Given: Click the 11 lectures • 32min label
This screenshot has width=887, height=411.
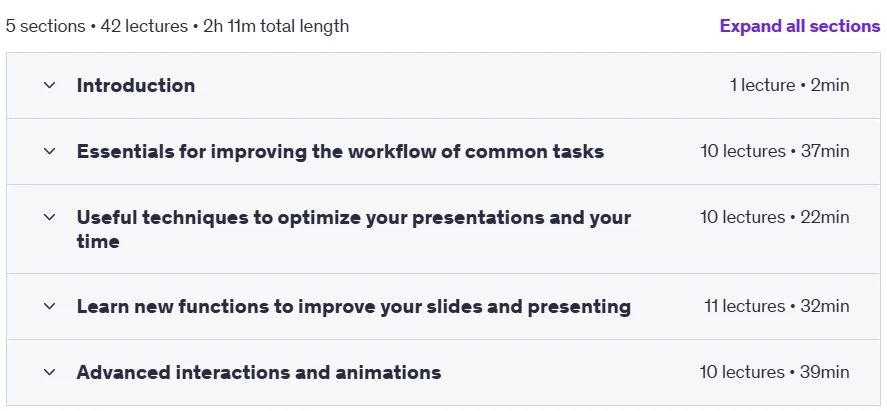Looking at the screenshot, I should (777, 306).
